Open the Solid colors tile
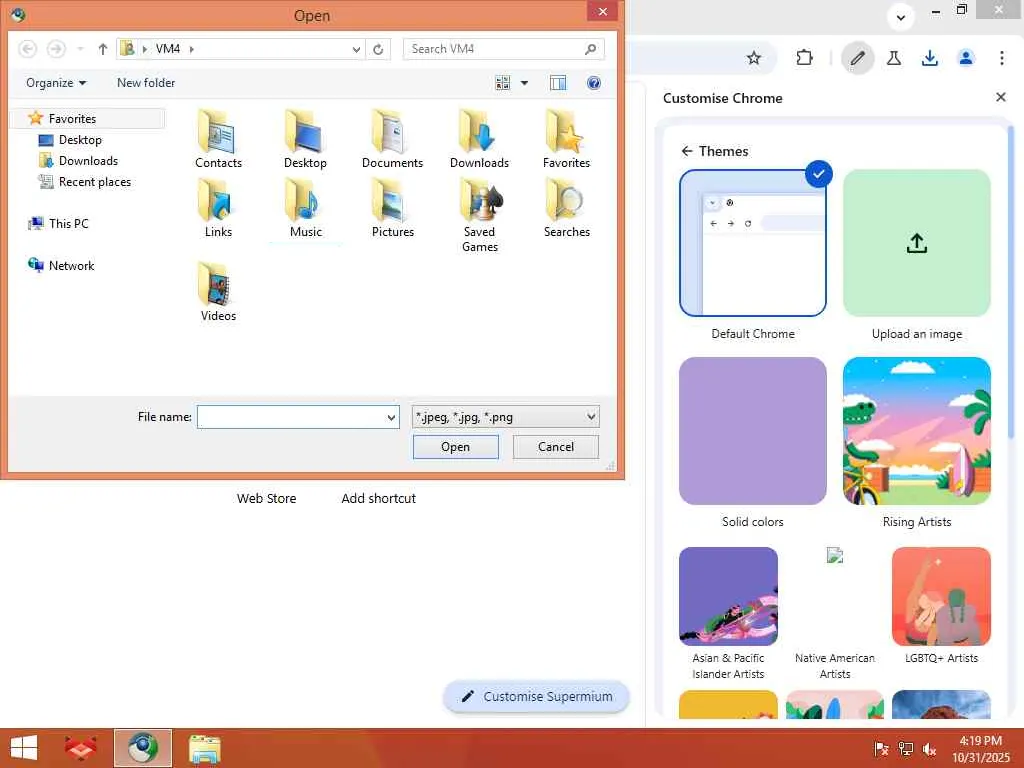Image resolution: width=1024 pixels, height=768 pixels. 752,431
